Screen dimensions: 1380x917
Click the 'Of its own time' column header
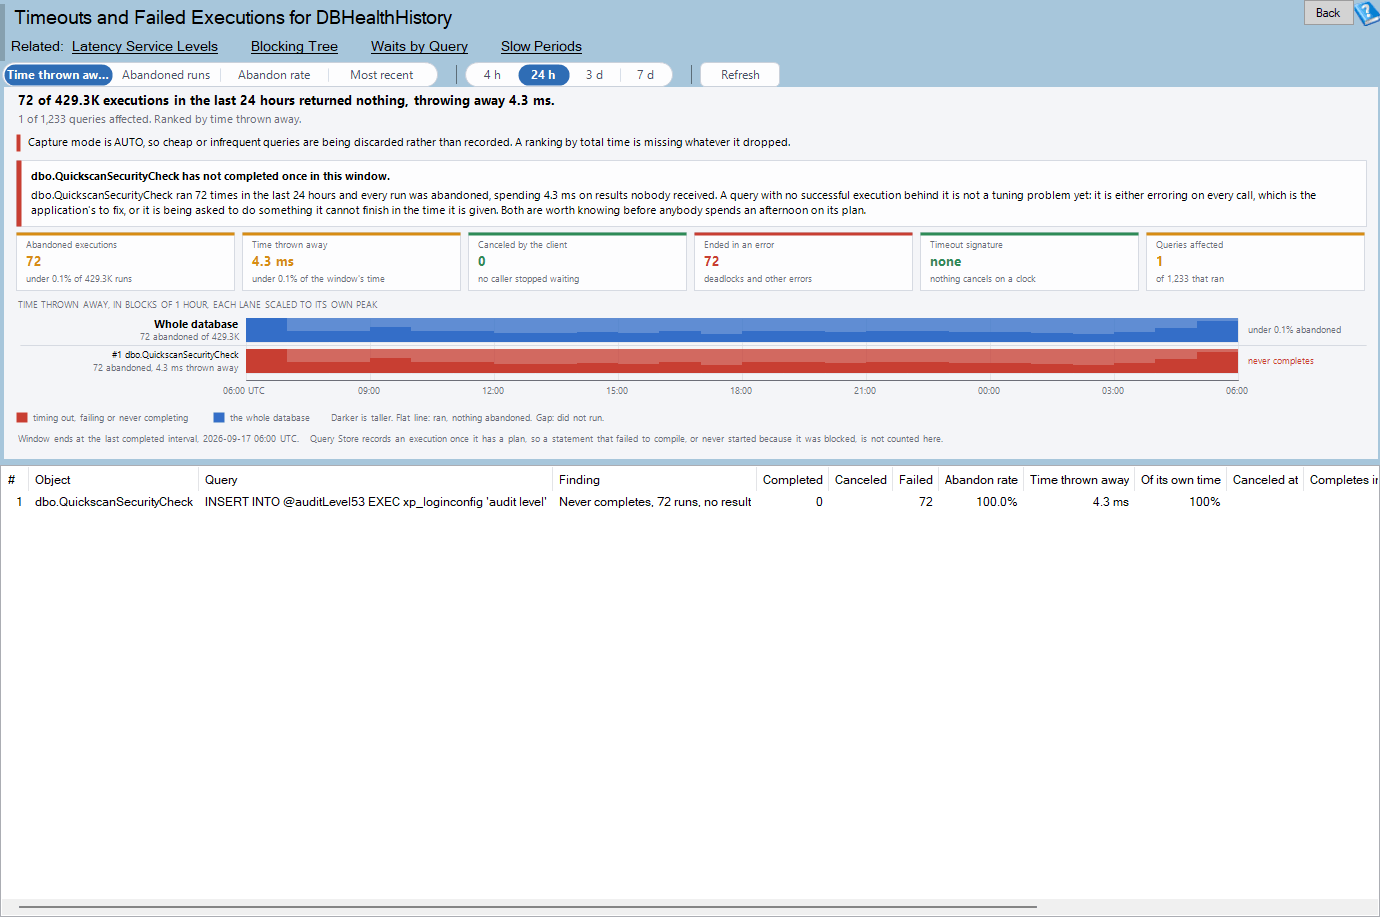tap(1180, 480)
